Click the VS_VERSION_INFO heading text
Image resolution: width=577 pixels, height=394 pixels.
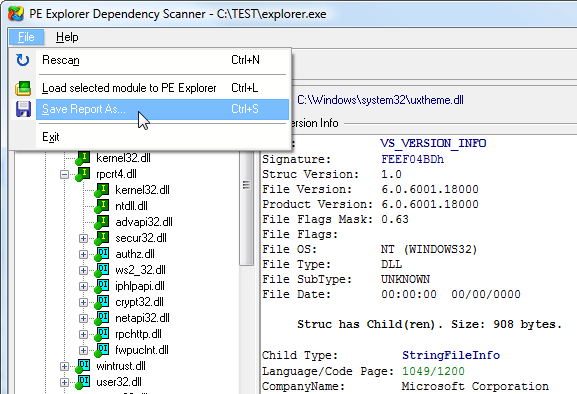coord(433,143)
